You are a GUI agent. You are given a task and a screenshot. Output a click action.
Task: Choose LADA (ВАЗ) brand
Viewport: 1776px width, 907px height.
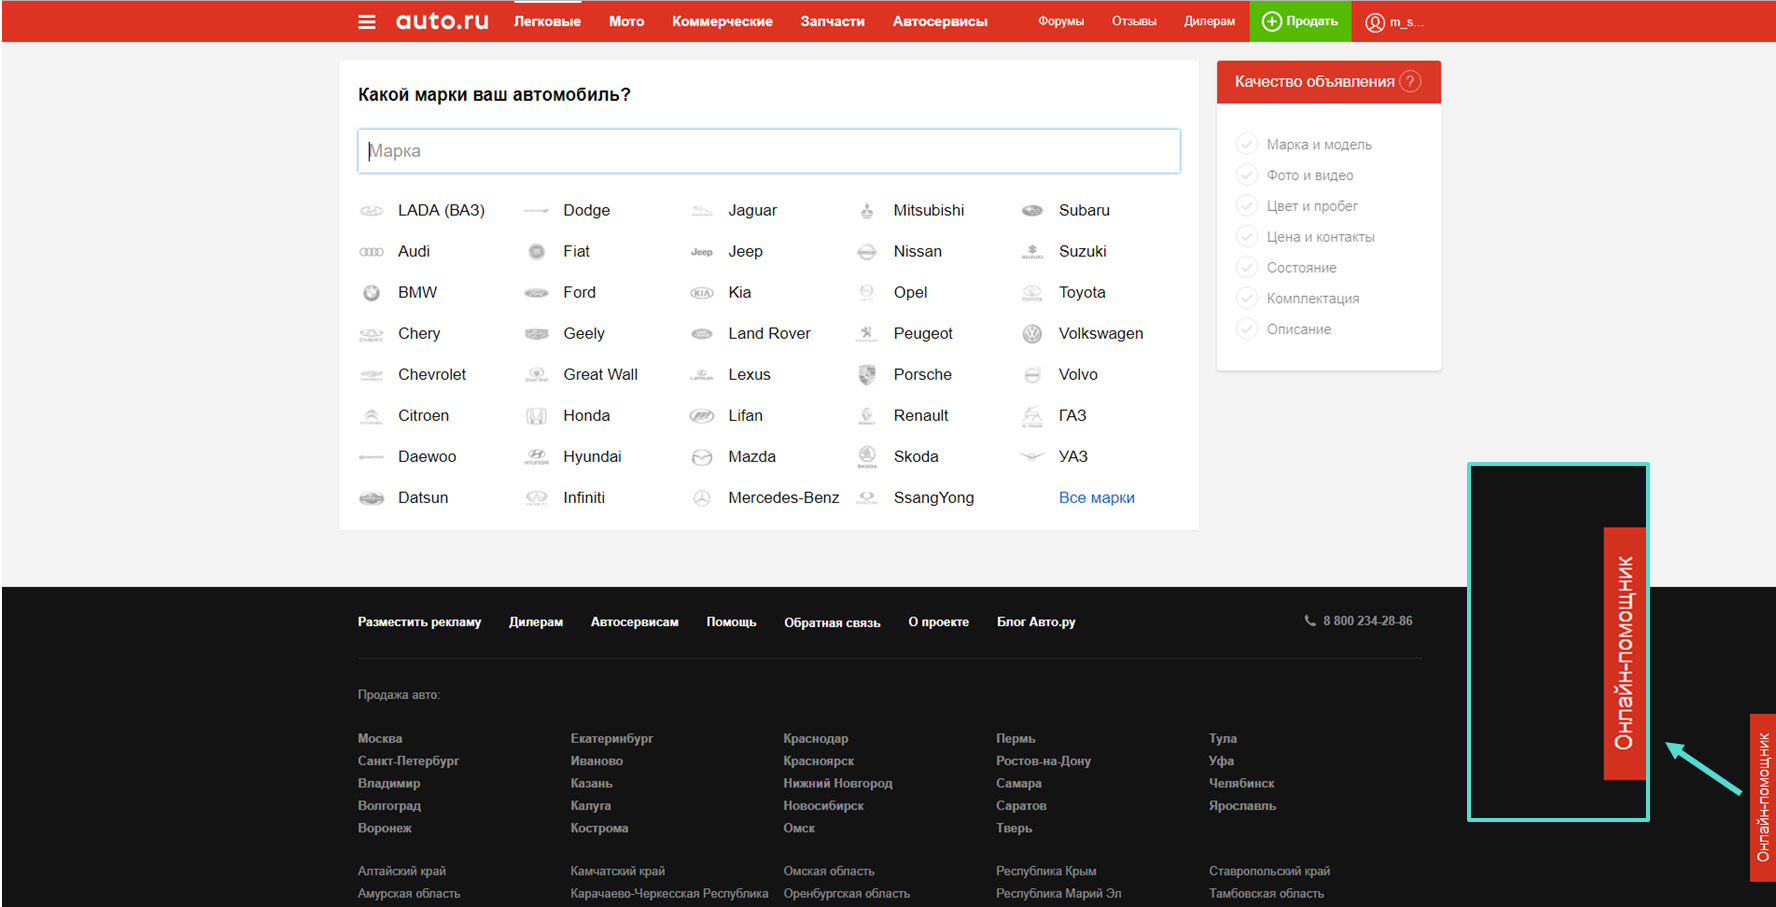[441, 211]
